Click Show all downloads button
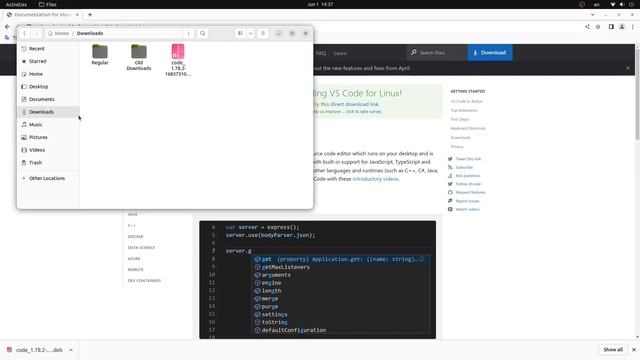640x360 pixels. coord(613,350)
